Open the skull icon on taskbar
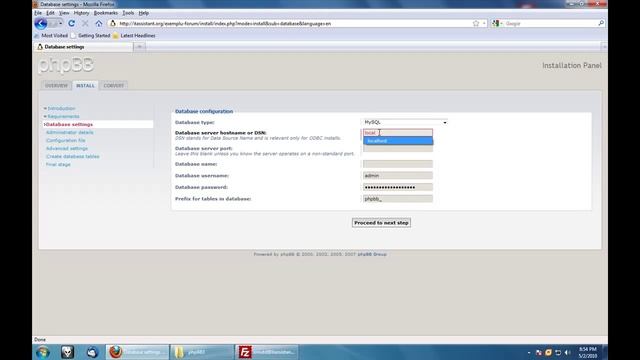The image size is (640, 360). [67, 352]
